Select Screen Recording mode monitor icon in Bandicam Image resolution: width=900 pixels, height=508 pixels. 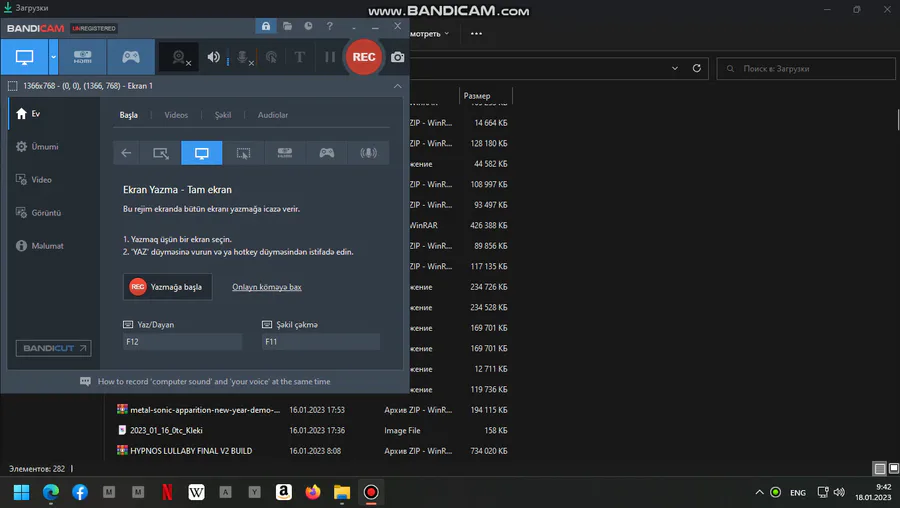click(x=24, y=57)
